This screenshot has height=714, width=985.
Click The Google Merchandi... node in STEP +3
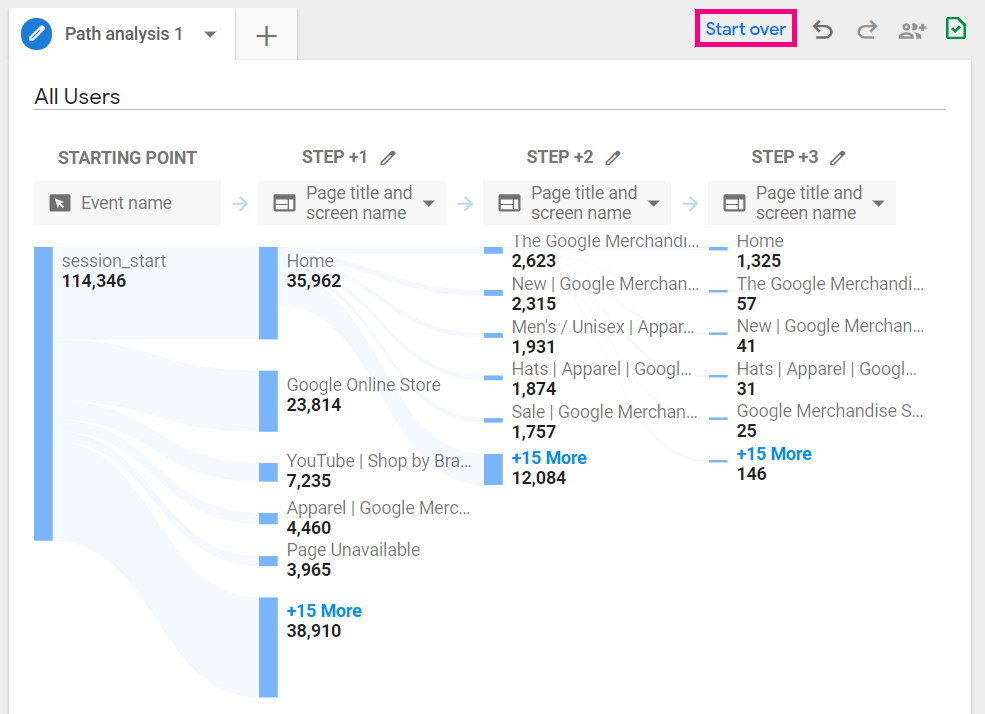(830, 284)
